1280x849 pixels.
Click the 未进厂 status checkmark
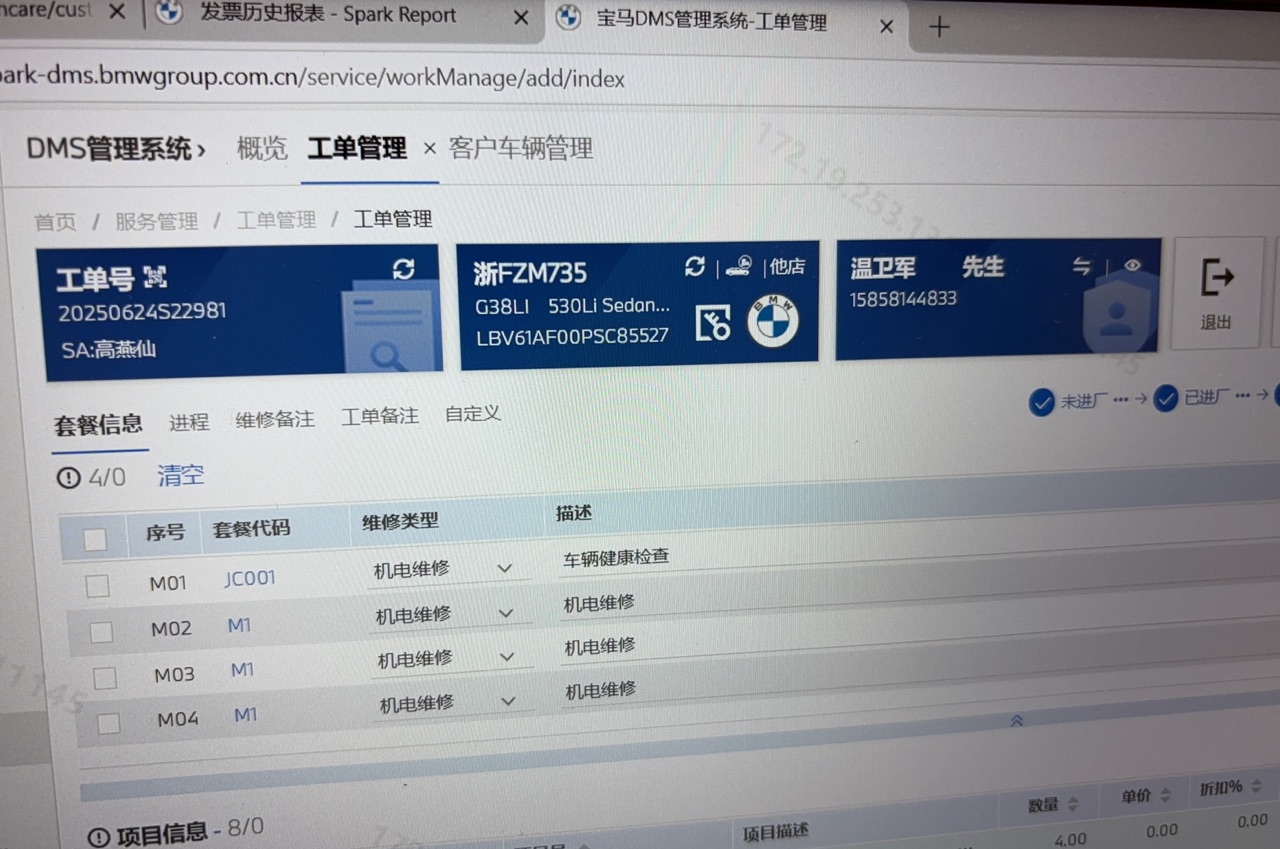[x=1041, y=403]
